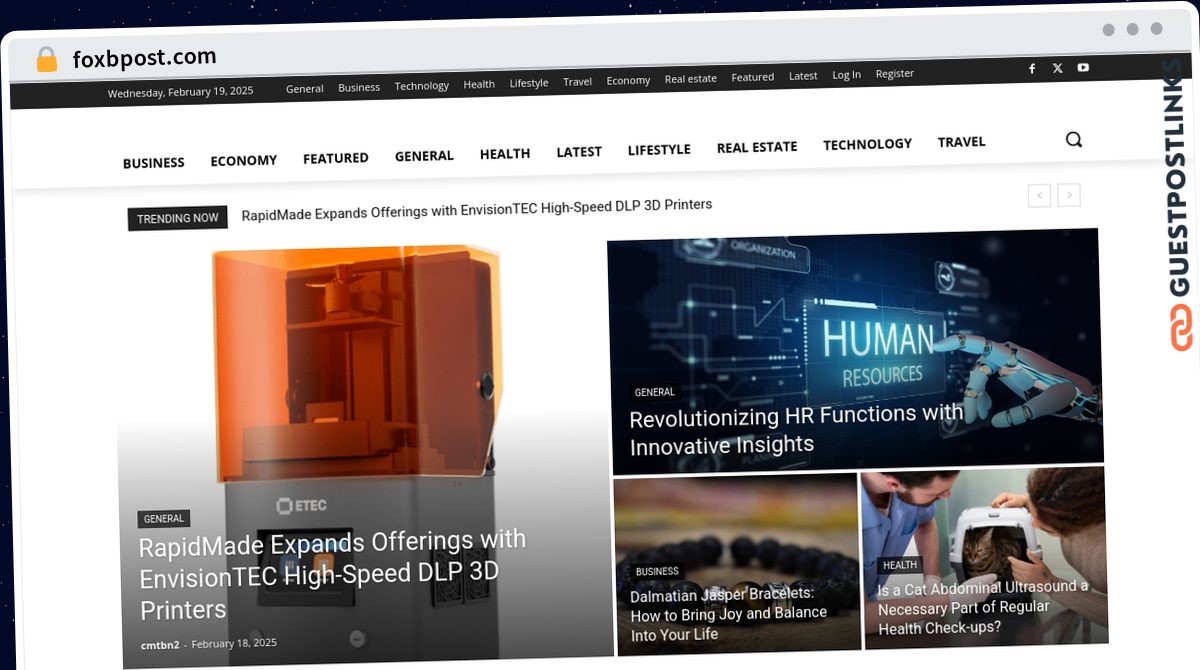Open the RapidMade 3D printers featured article title

(333, 575)
